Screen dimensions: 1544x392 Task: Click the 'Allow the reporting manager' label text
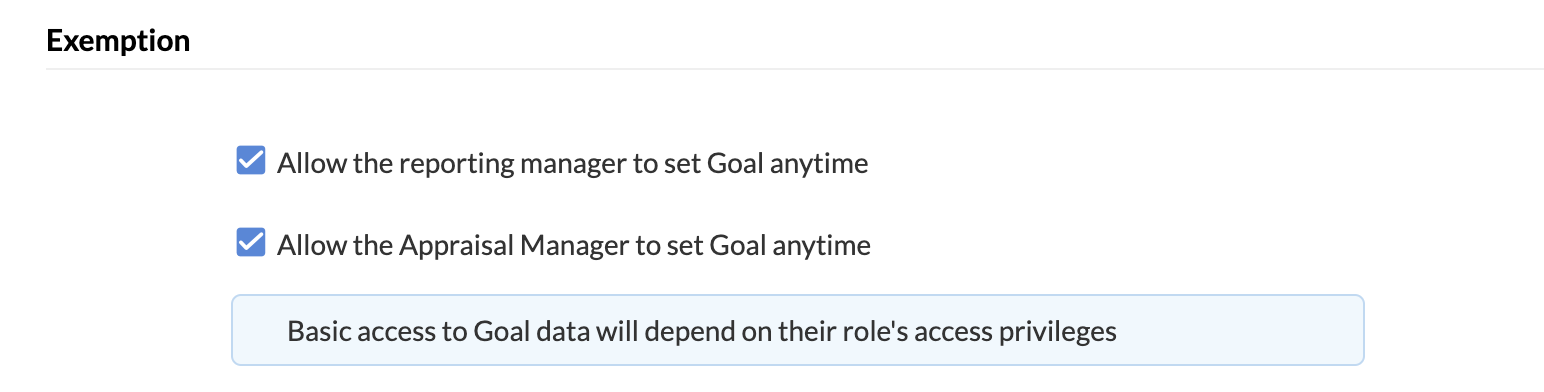[573, 163]
